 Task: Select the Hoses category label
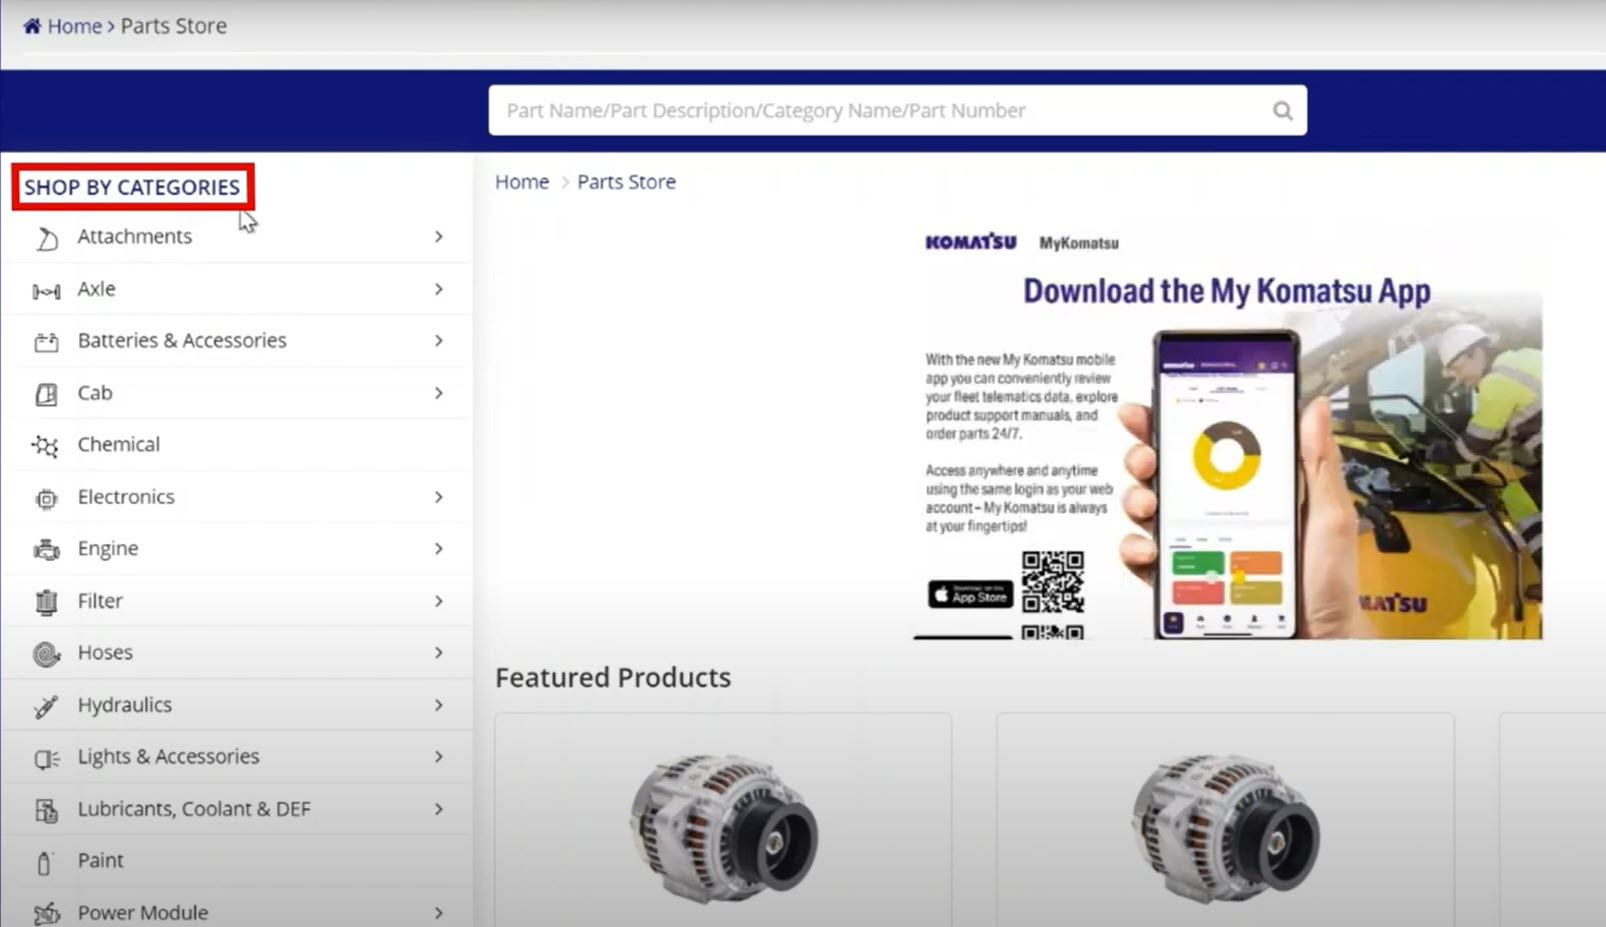tap(105, 653)
